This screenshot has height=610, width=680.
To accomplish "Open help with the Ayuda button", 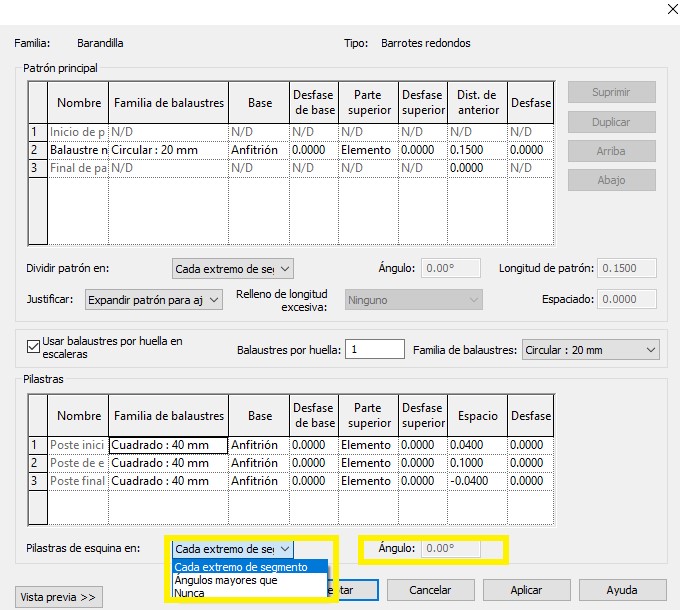I will pos(621,590).
